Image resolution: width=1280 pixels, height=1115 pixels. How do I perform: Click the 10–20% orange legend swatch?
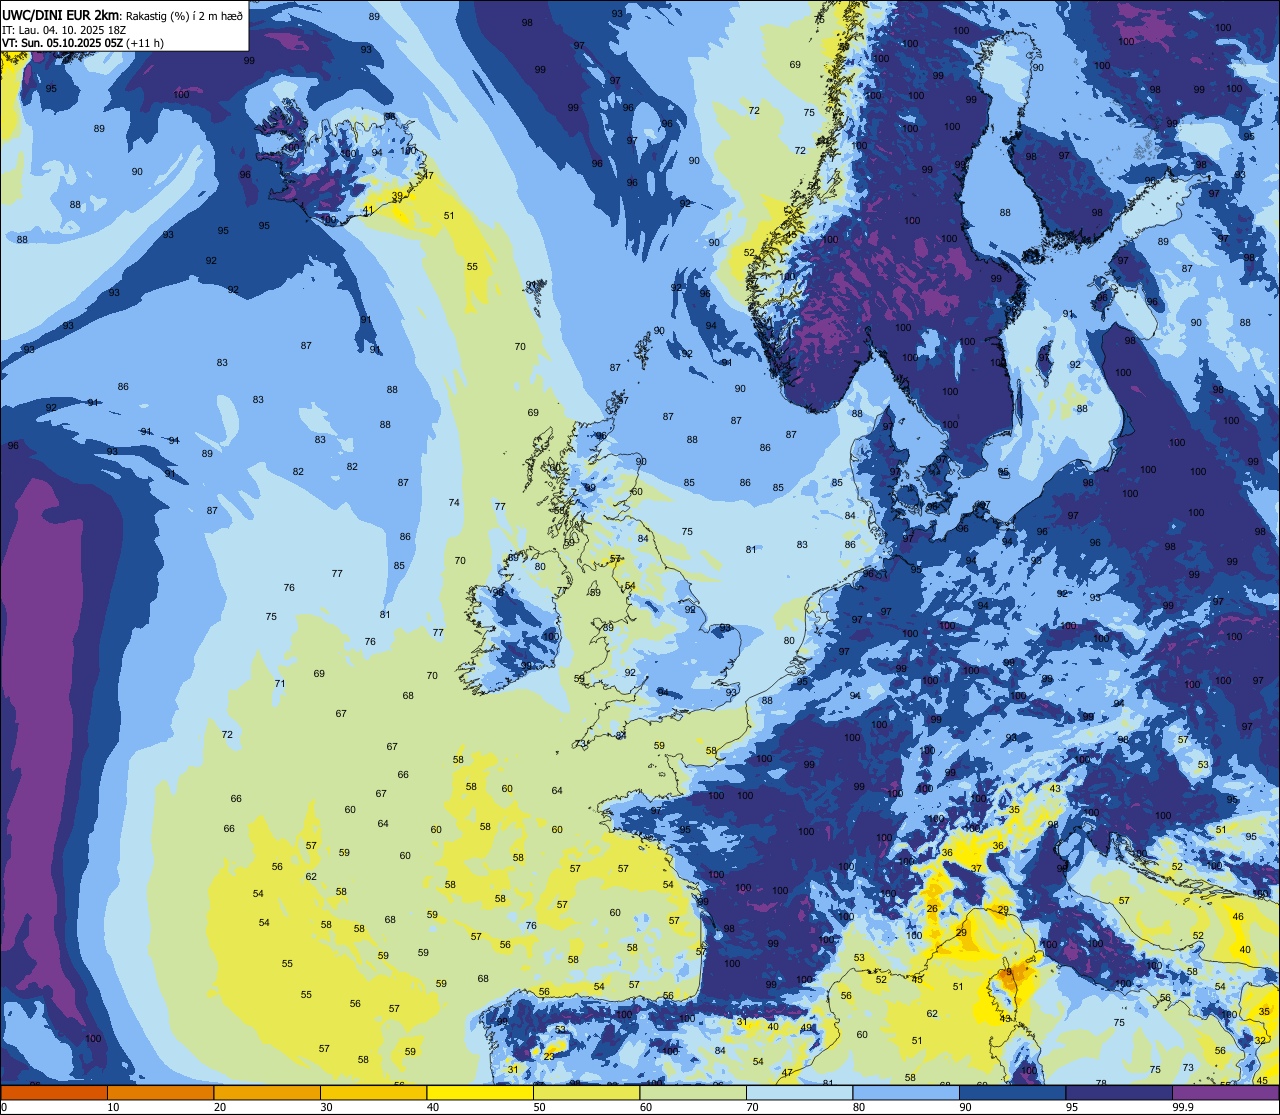(160, 1093)
